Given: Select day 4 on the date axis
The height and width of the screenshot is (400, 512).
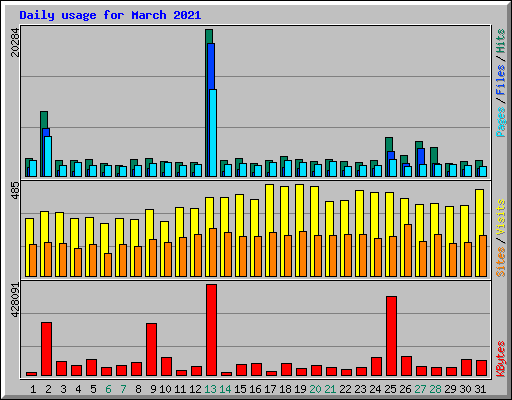Looking at the screenshot, I should point(78,389).
